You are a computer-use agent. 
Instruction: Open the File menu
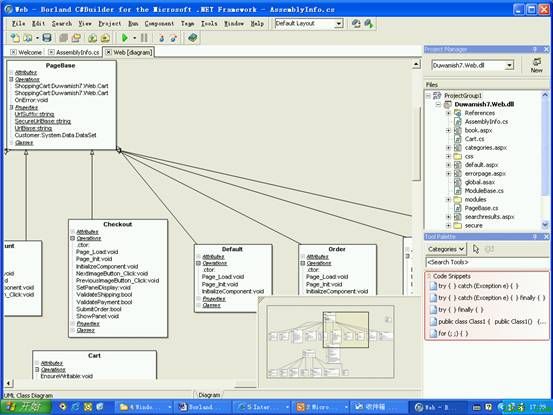click(x=18, y=24)
